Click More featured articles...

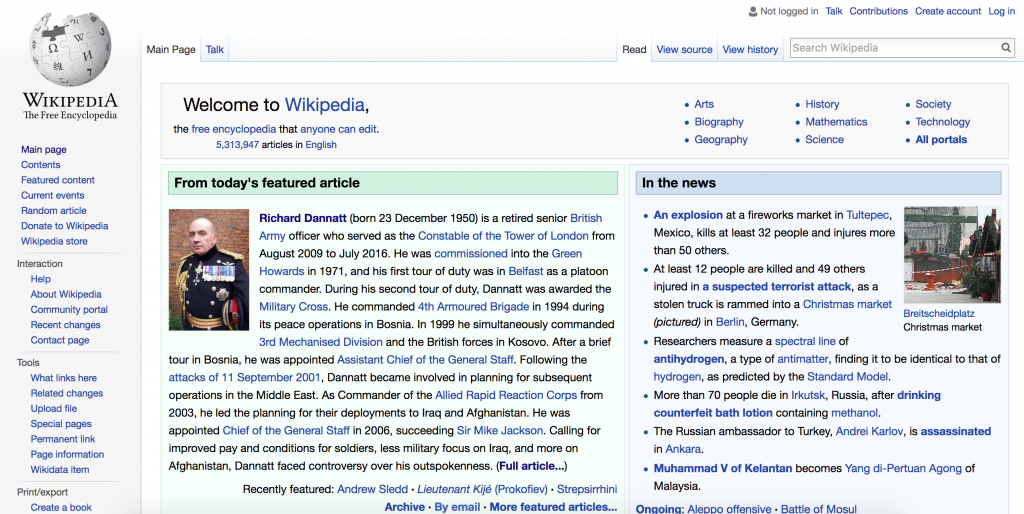[x=553, y=507]
